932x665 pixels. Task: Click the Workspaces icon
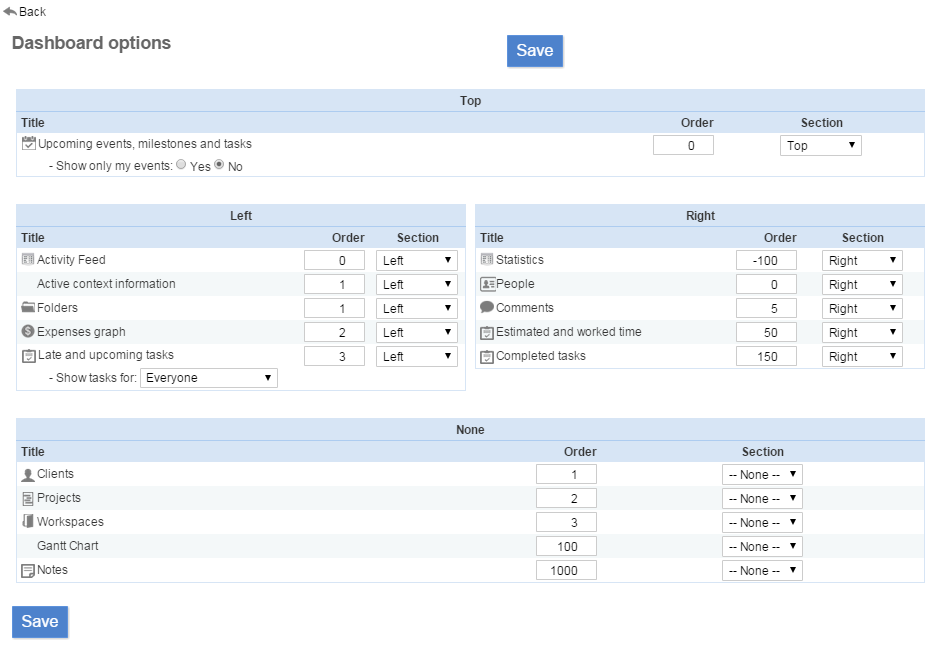click(x=28, y=522)
